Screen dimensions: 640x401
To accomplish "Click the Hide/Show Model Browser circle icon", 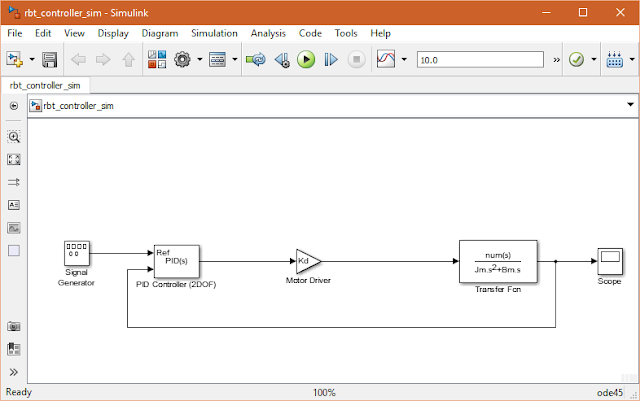I will (x=14, y=106).
